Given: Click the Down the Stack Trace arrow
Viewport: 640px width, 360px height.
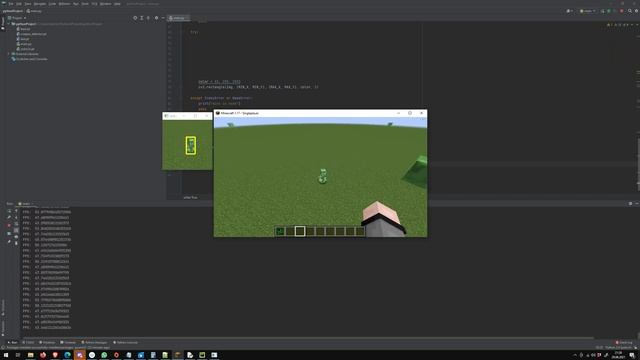Looking at the screenshot, I should (x=16, y=217).
